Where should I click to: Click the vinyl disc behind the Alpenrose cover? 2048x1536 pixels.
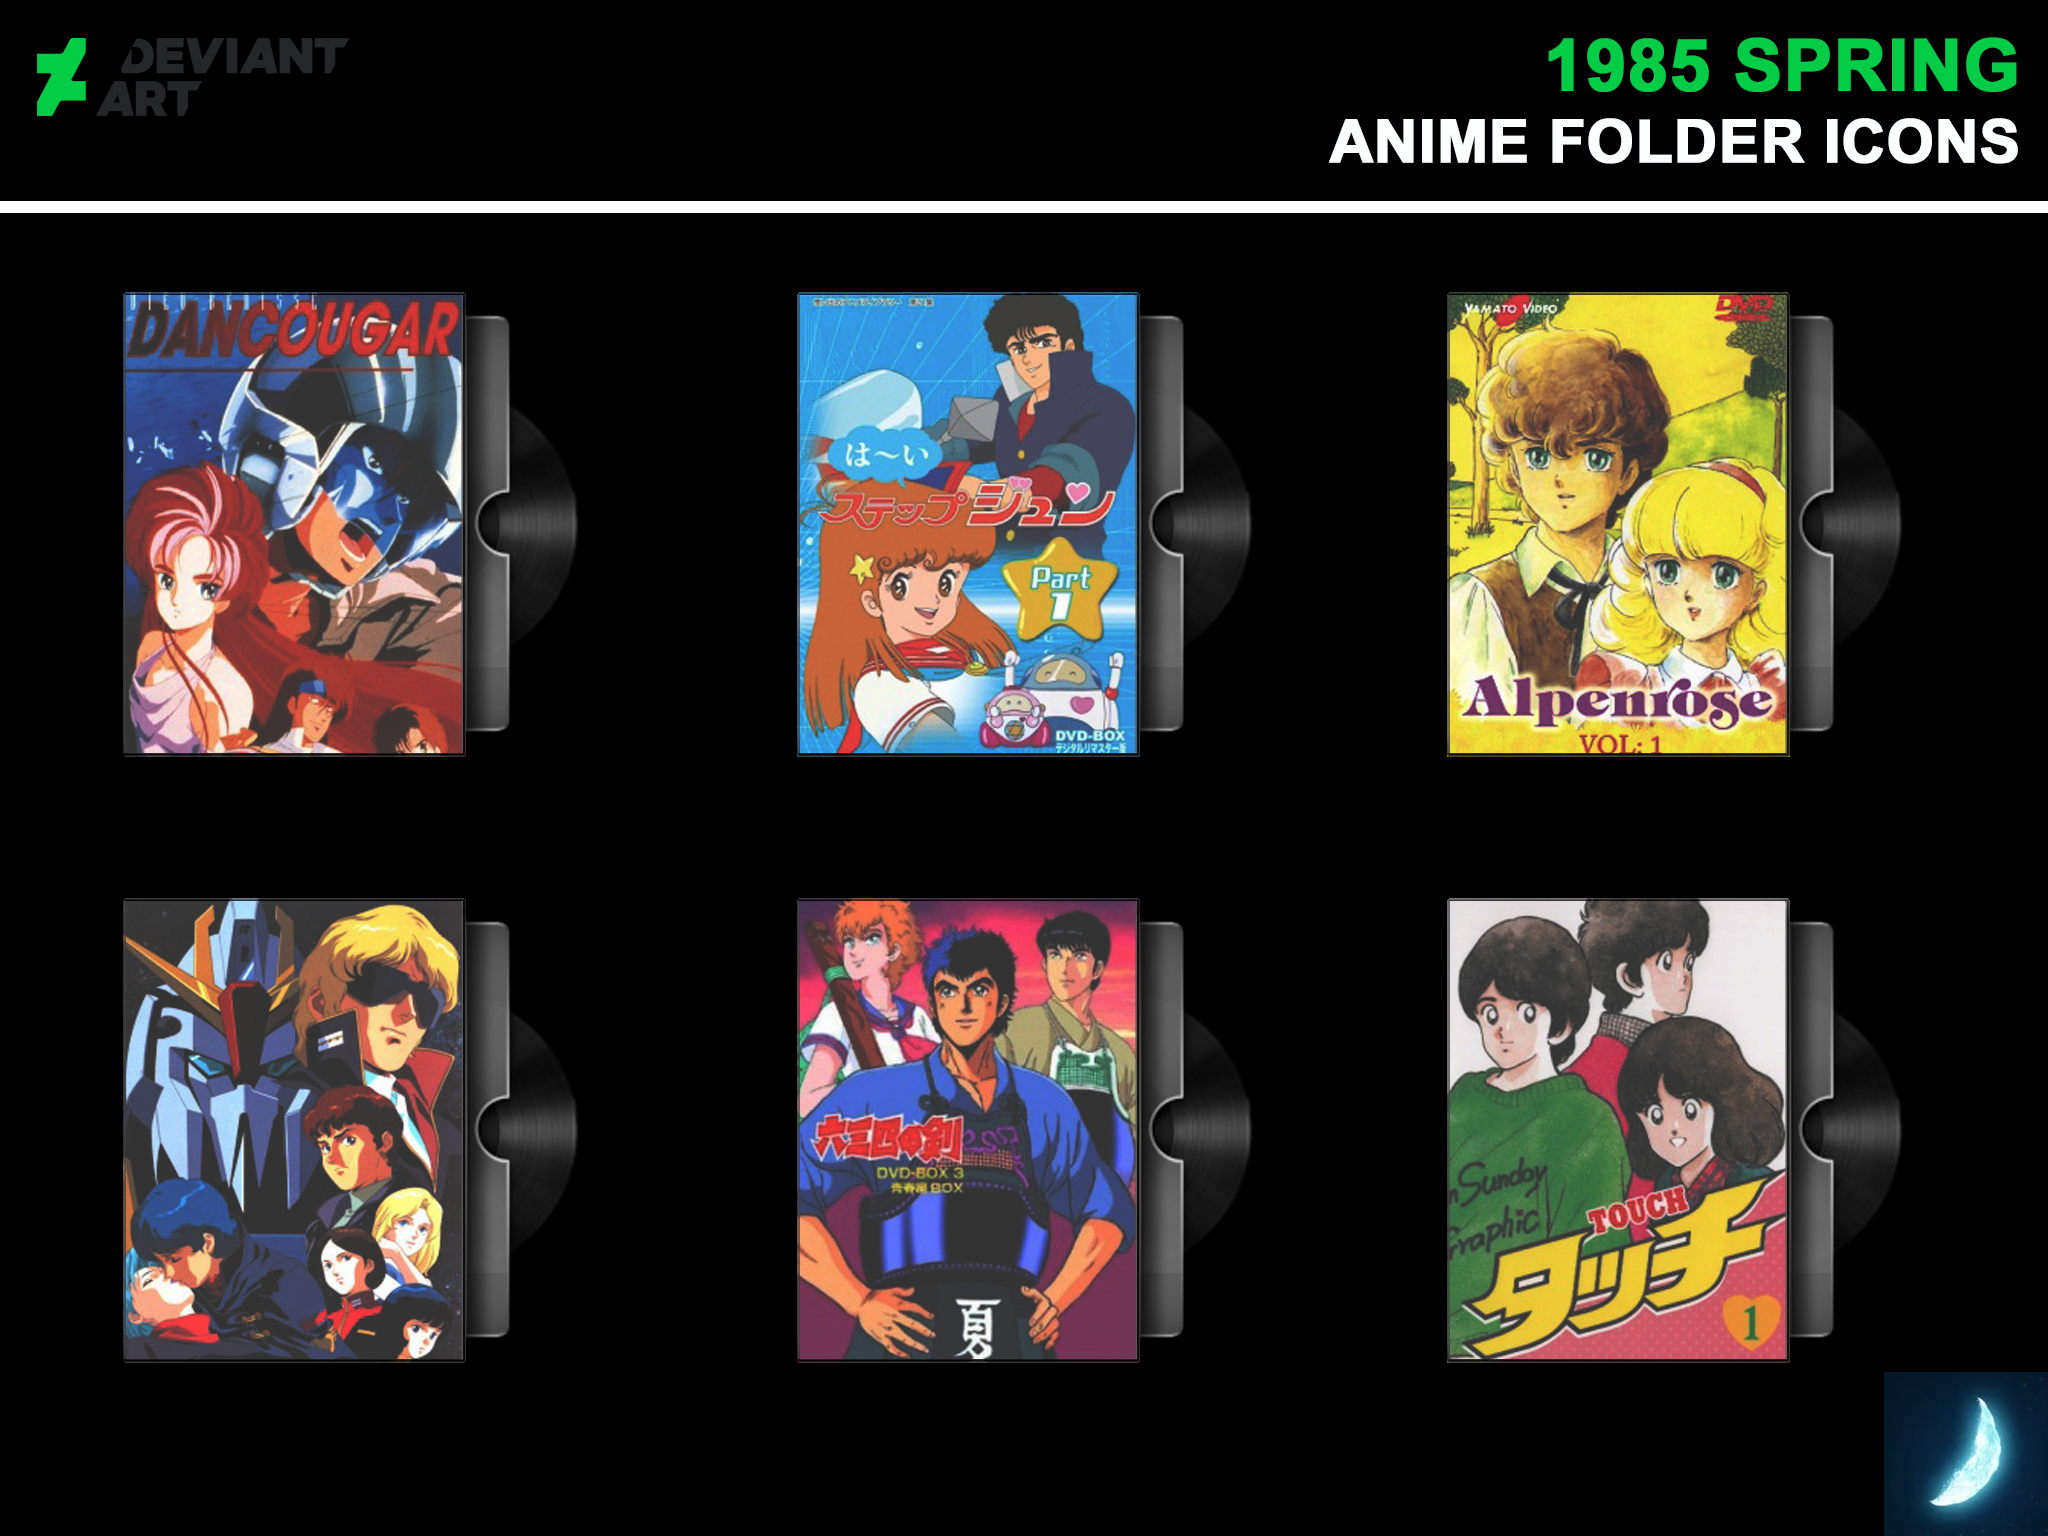(x=1867, y=524)
